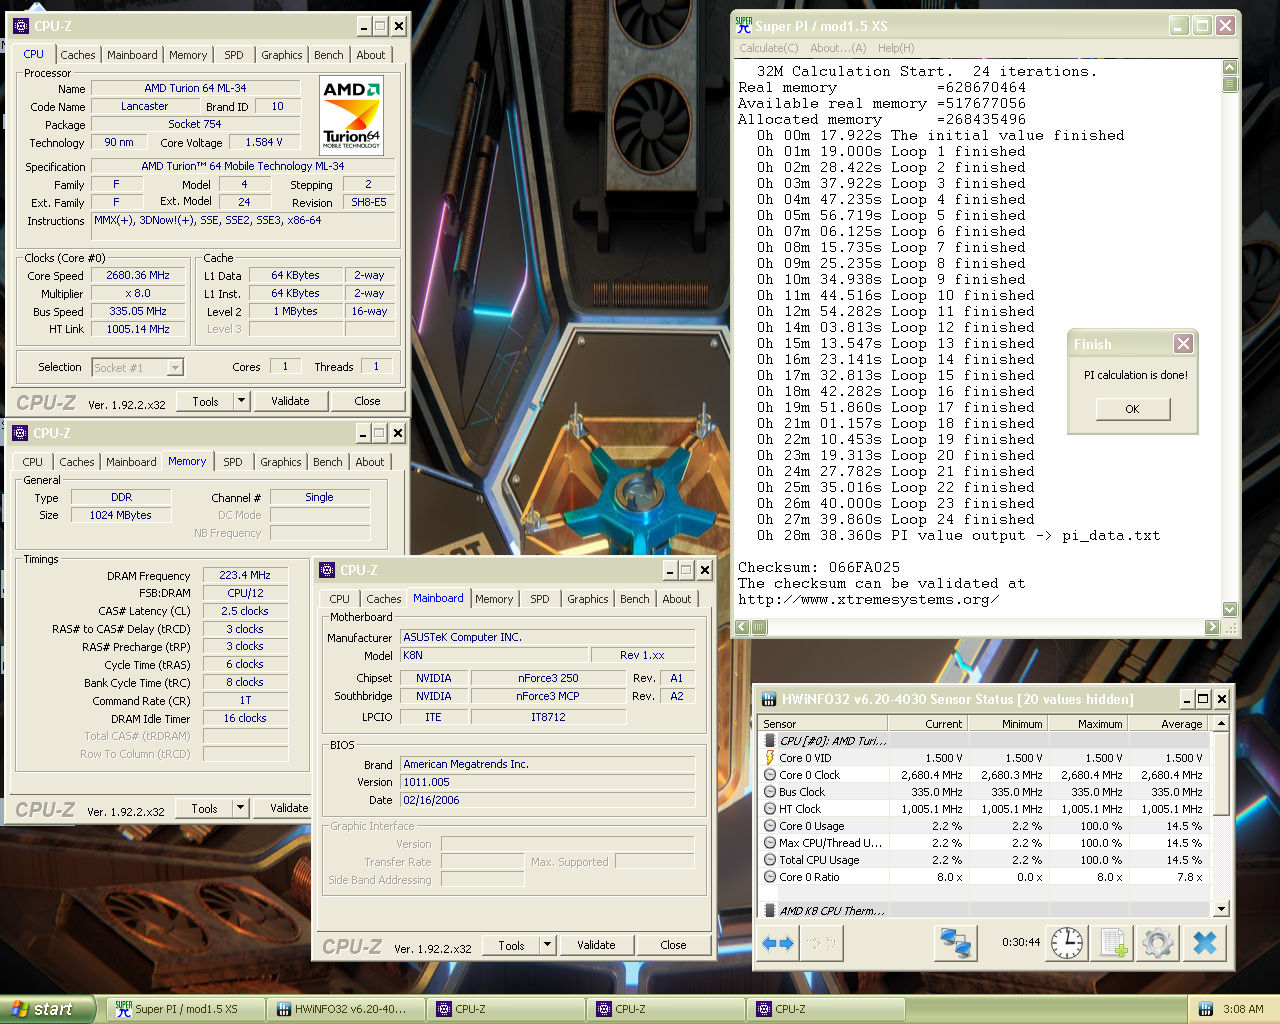Switch to HWiNFO32 taskbar item
This screenshot has width=1280, height=1024.
345,1009
